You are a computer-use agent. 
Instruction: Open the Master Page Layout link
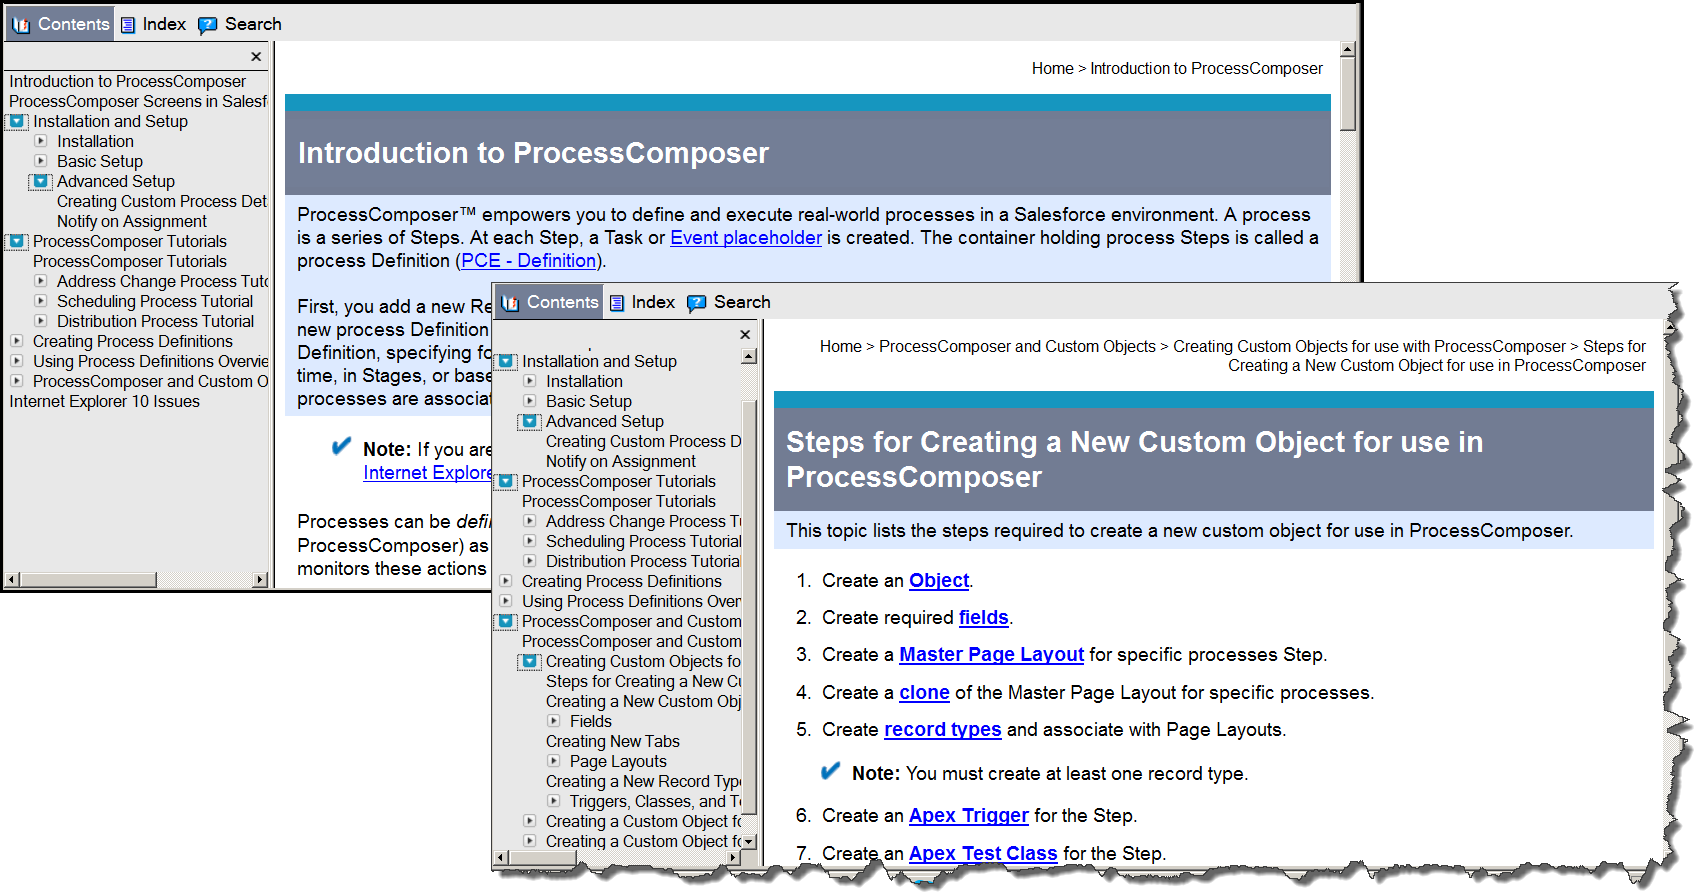click(991, 655)
